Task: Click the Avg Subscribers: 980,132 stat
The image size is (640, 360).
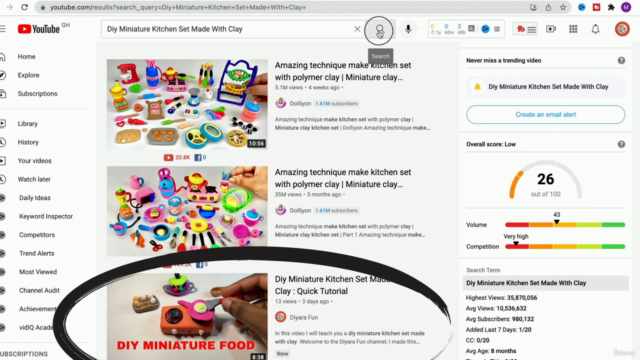Action: point(500,319)
